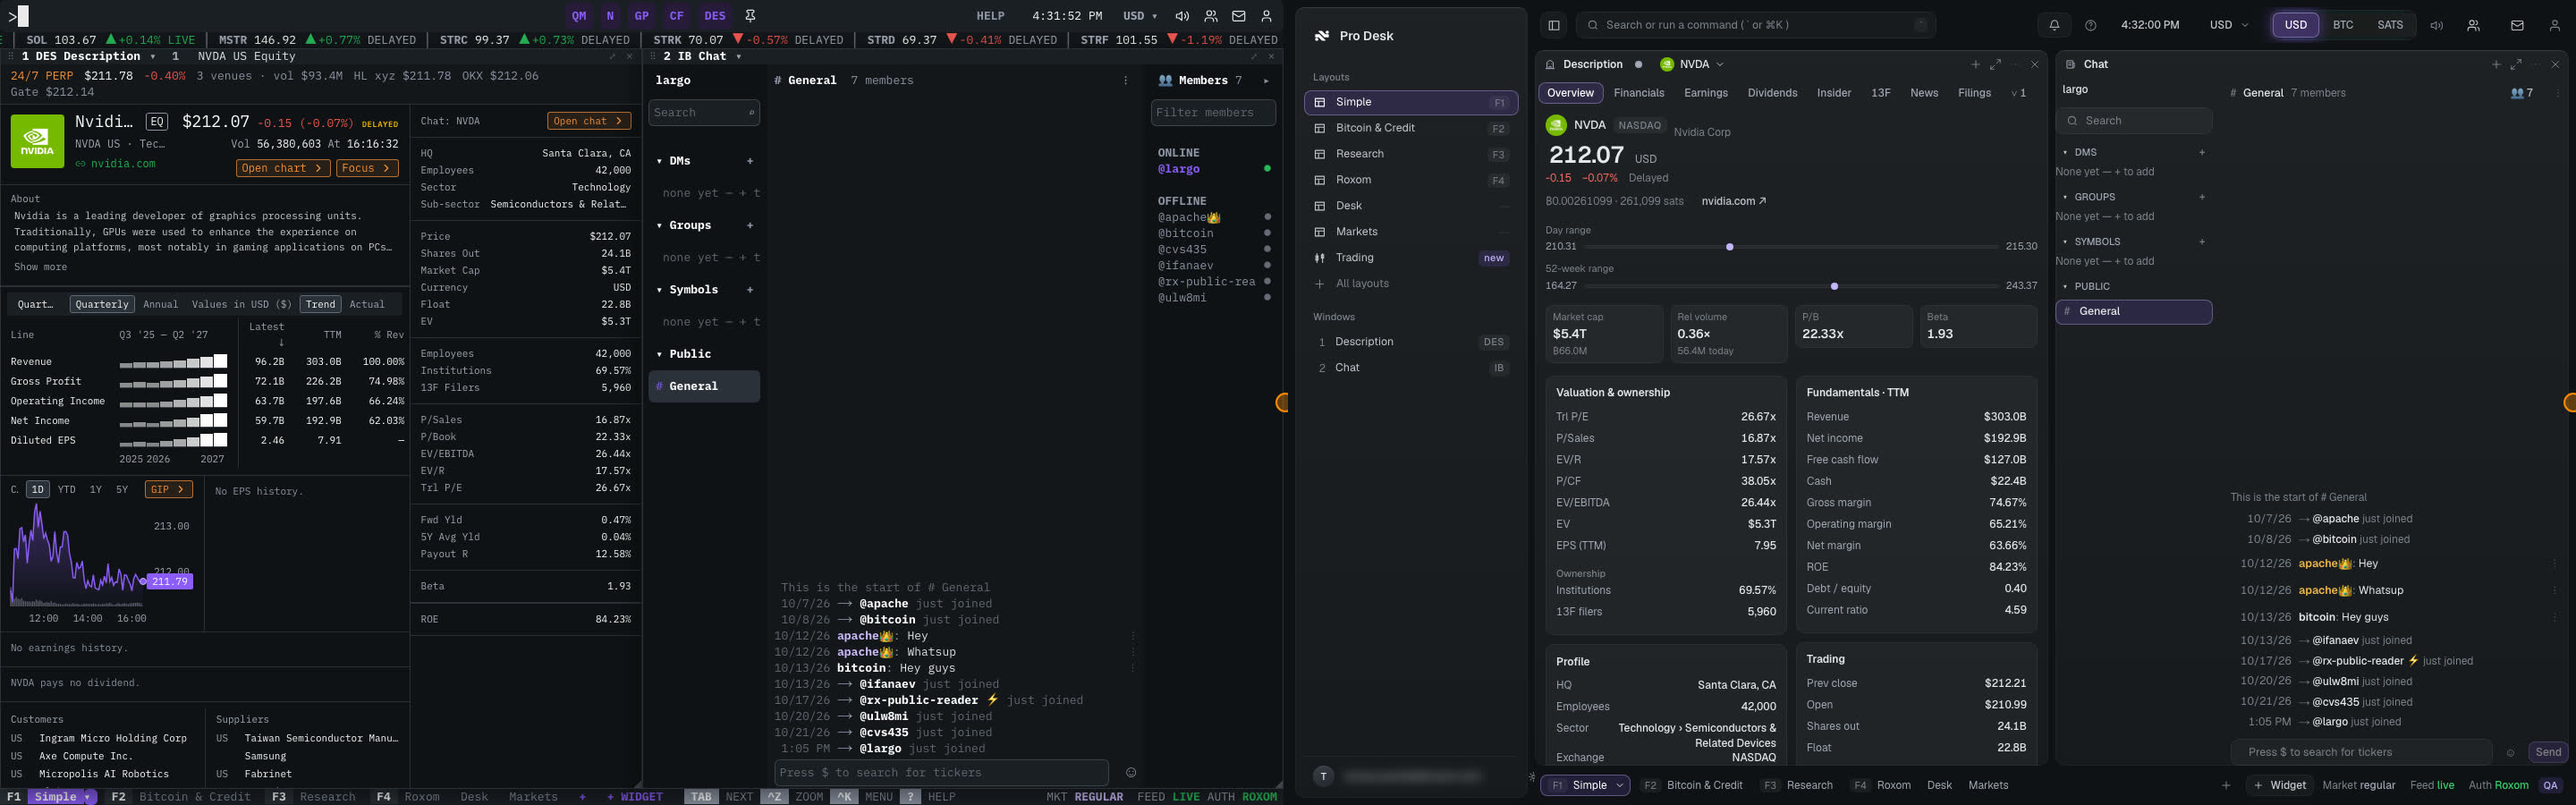This screenshot has height=805, width=2576.
Task: Click the Day range slider marker
Action: click(1730, 247)
